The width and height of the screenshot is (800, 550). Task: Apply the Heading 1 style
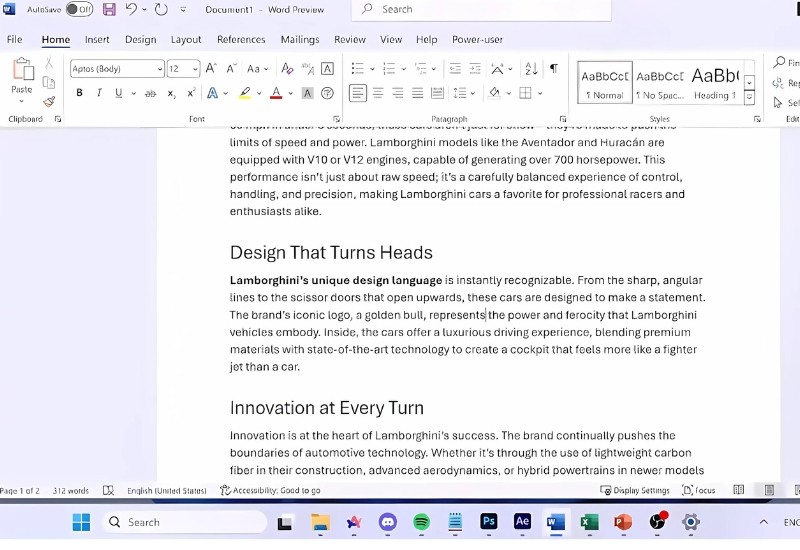point(715,83)
